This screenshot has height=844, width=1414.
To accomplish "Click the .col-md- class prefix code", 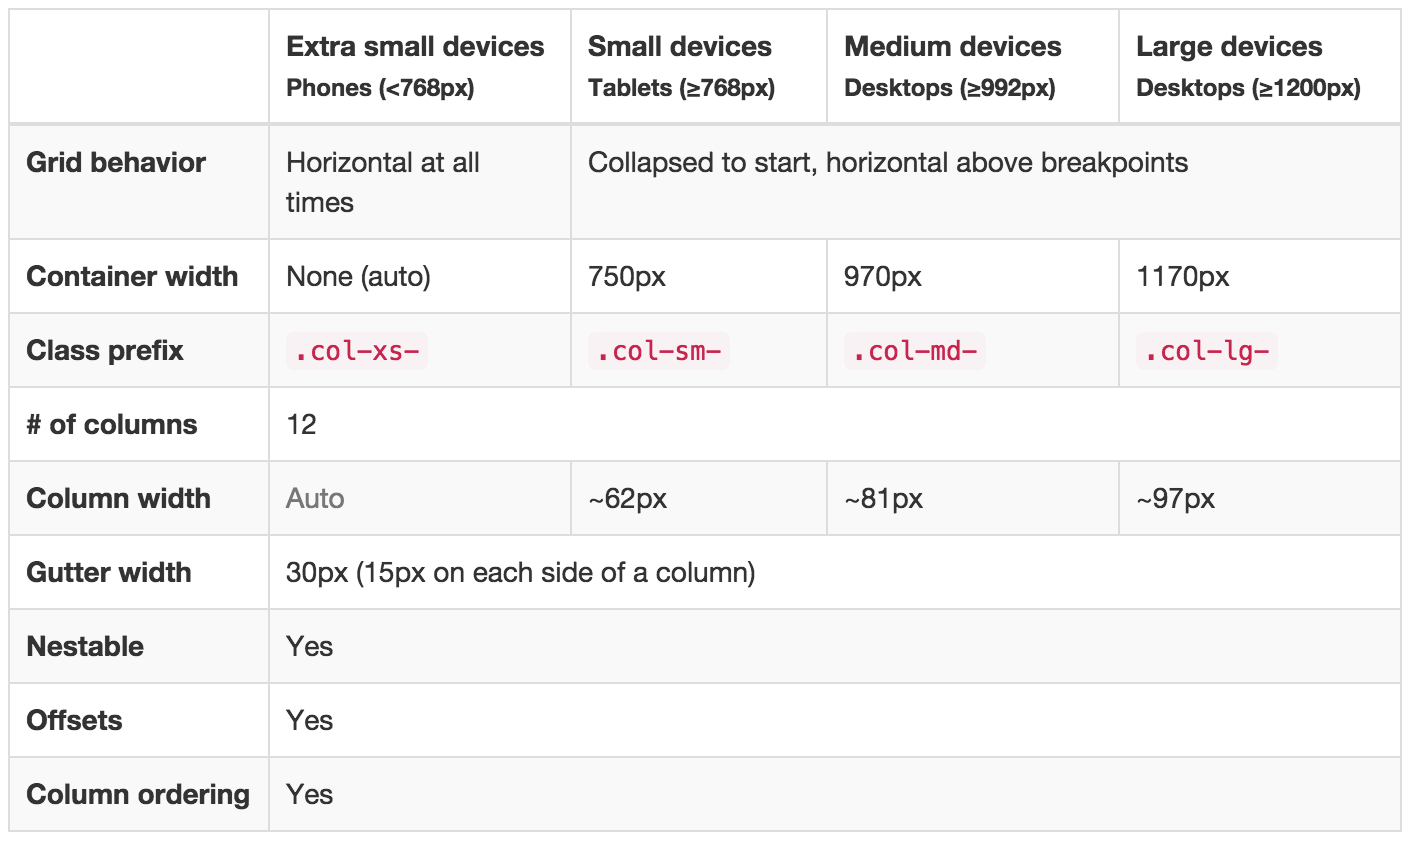I will tap(915, 351).
